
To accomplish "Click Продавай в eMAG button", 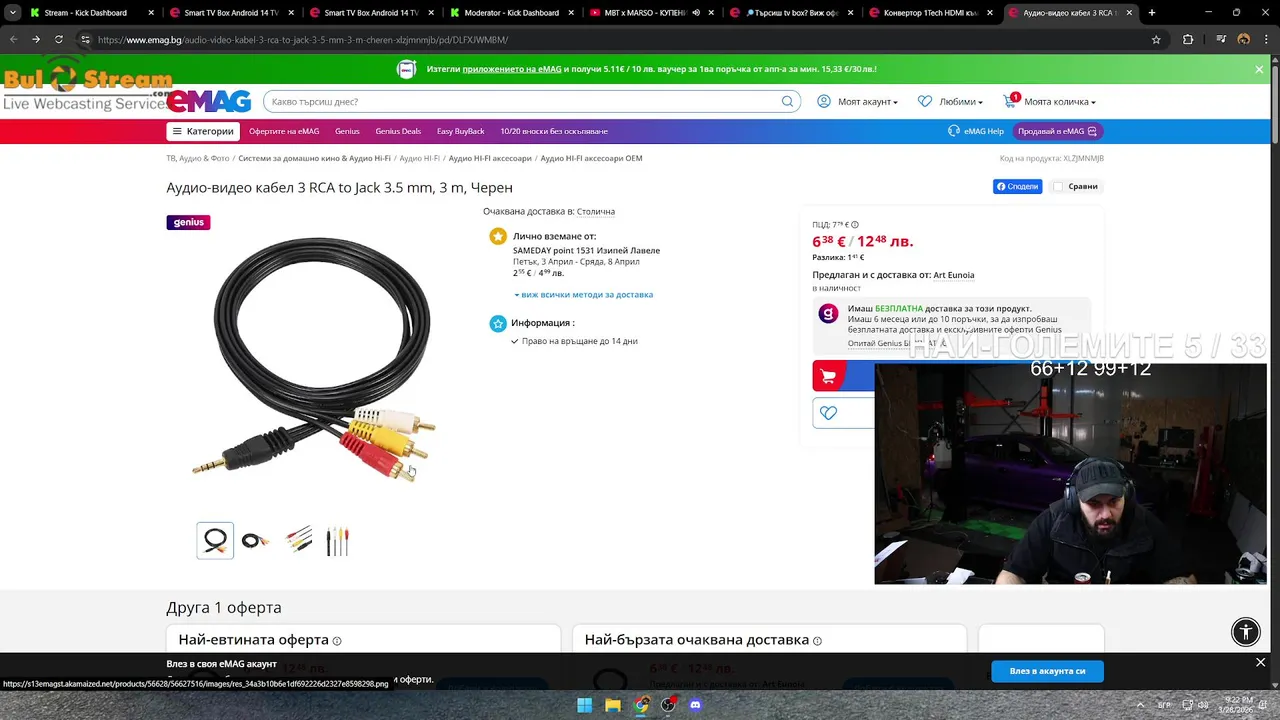I will tap(1058, 131).
